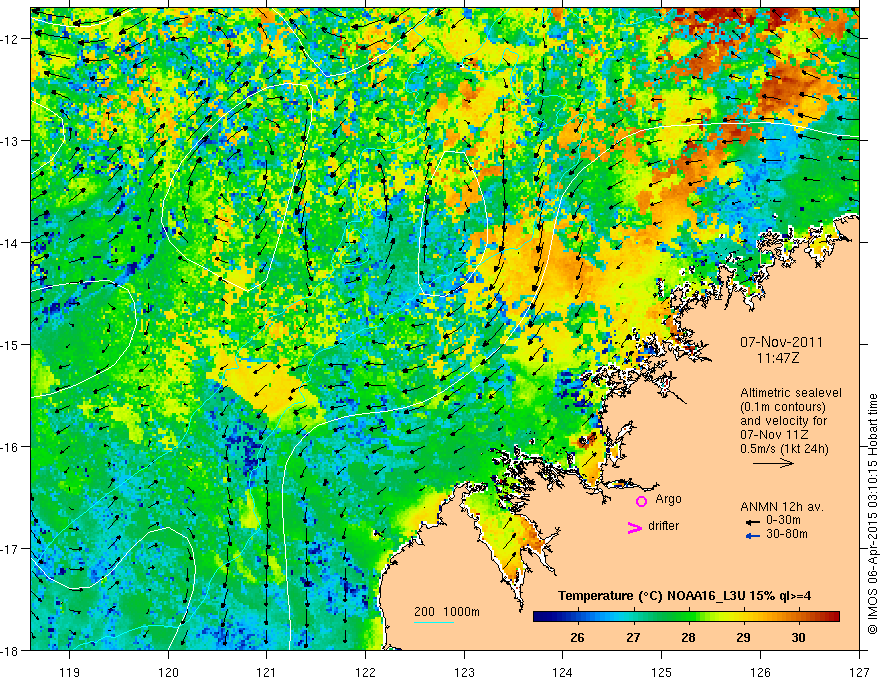Screen dimensions: 880x680
Task: Click the colorbar value 28
Action: tap(688, 637)
